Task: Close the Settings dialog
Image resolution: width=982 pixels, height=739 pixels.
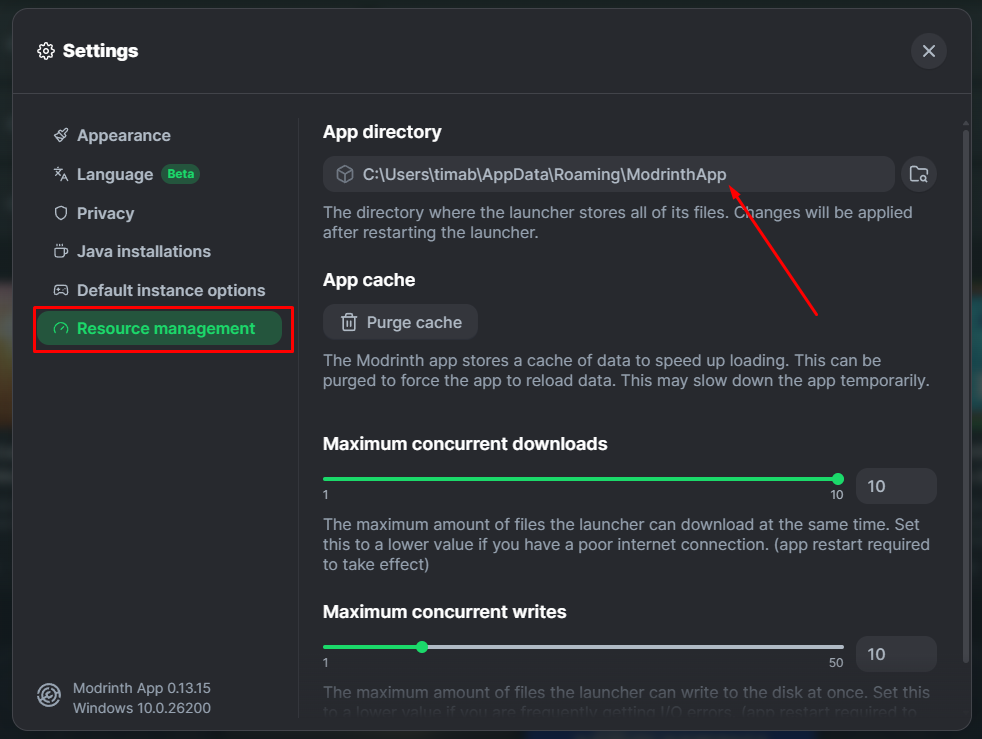Action: tap(929, 51)
